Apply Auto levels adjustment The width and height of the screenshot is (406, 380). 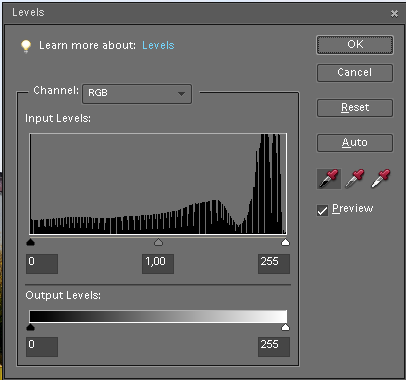[355, 143]
